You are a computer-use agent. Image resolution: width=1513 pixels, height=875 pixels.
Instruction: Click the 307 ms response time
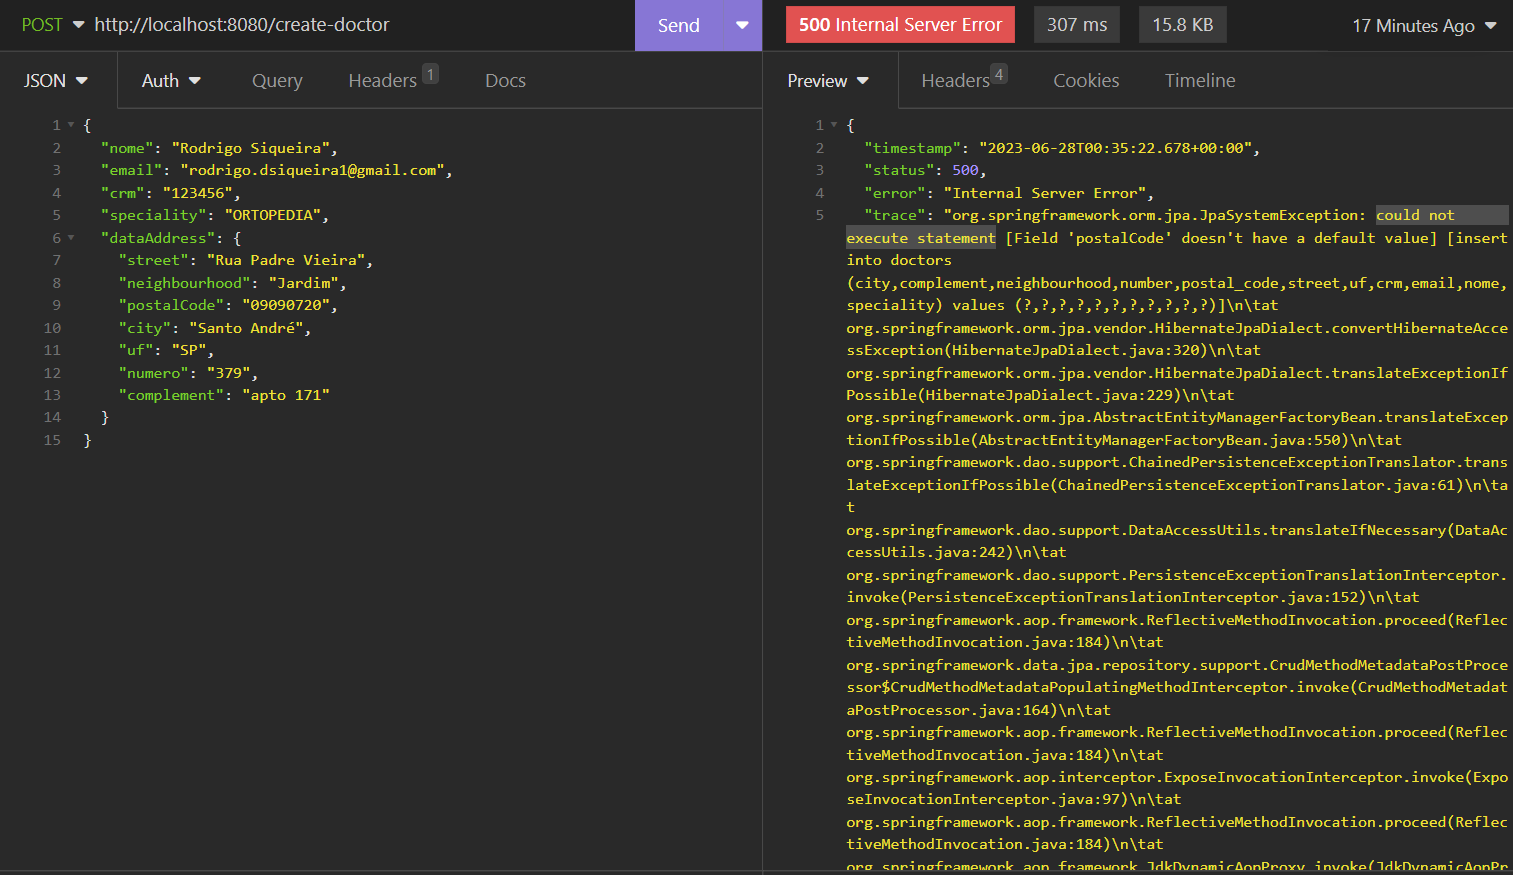tap(1077, 25)
